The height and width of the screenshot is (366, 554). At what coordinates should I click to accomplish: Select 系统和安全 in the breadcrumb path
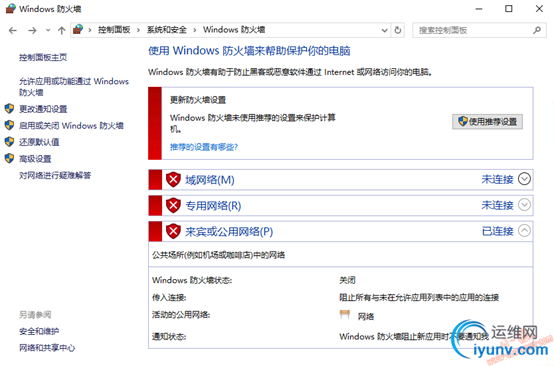167,30
